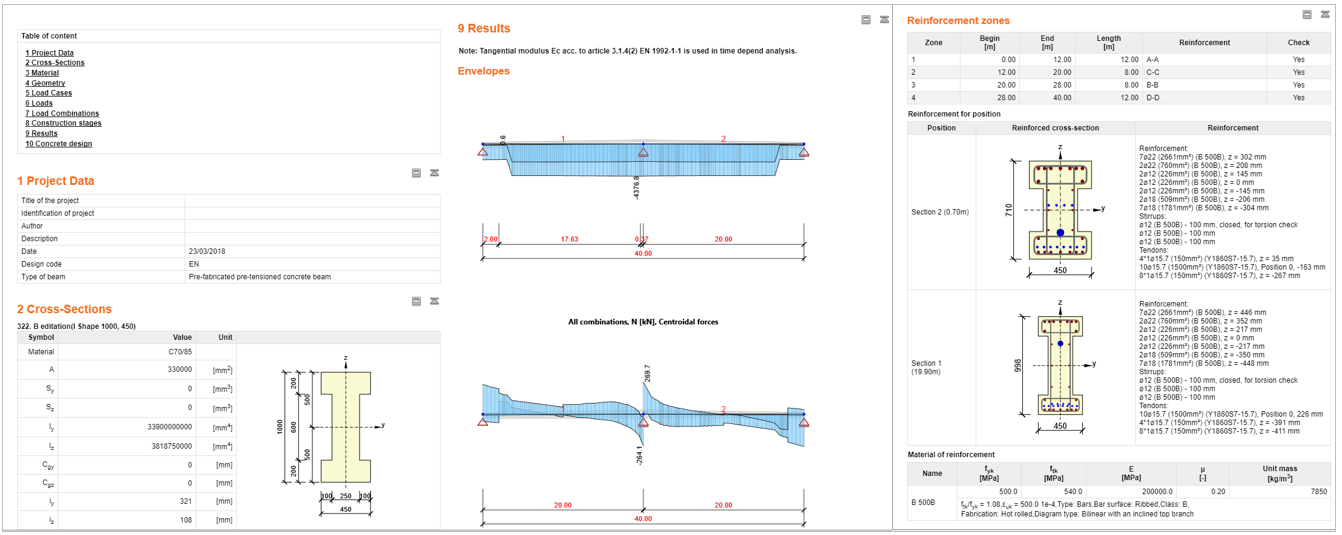
Task: Click the Section 2 reinforced cross-section image
Action: 1060,210
